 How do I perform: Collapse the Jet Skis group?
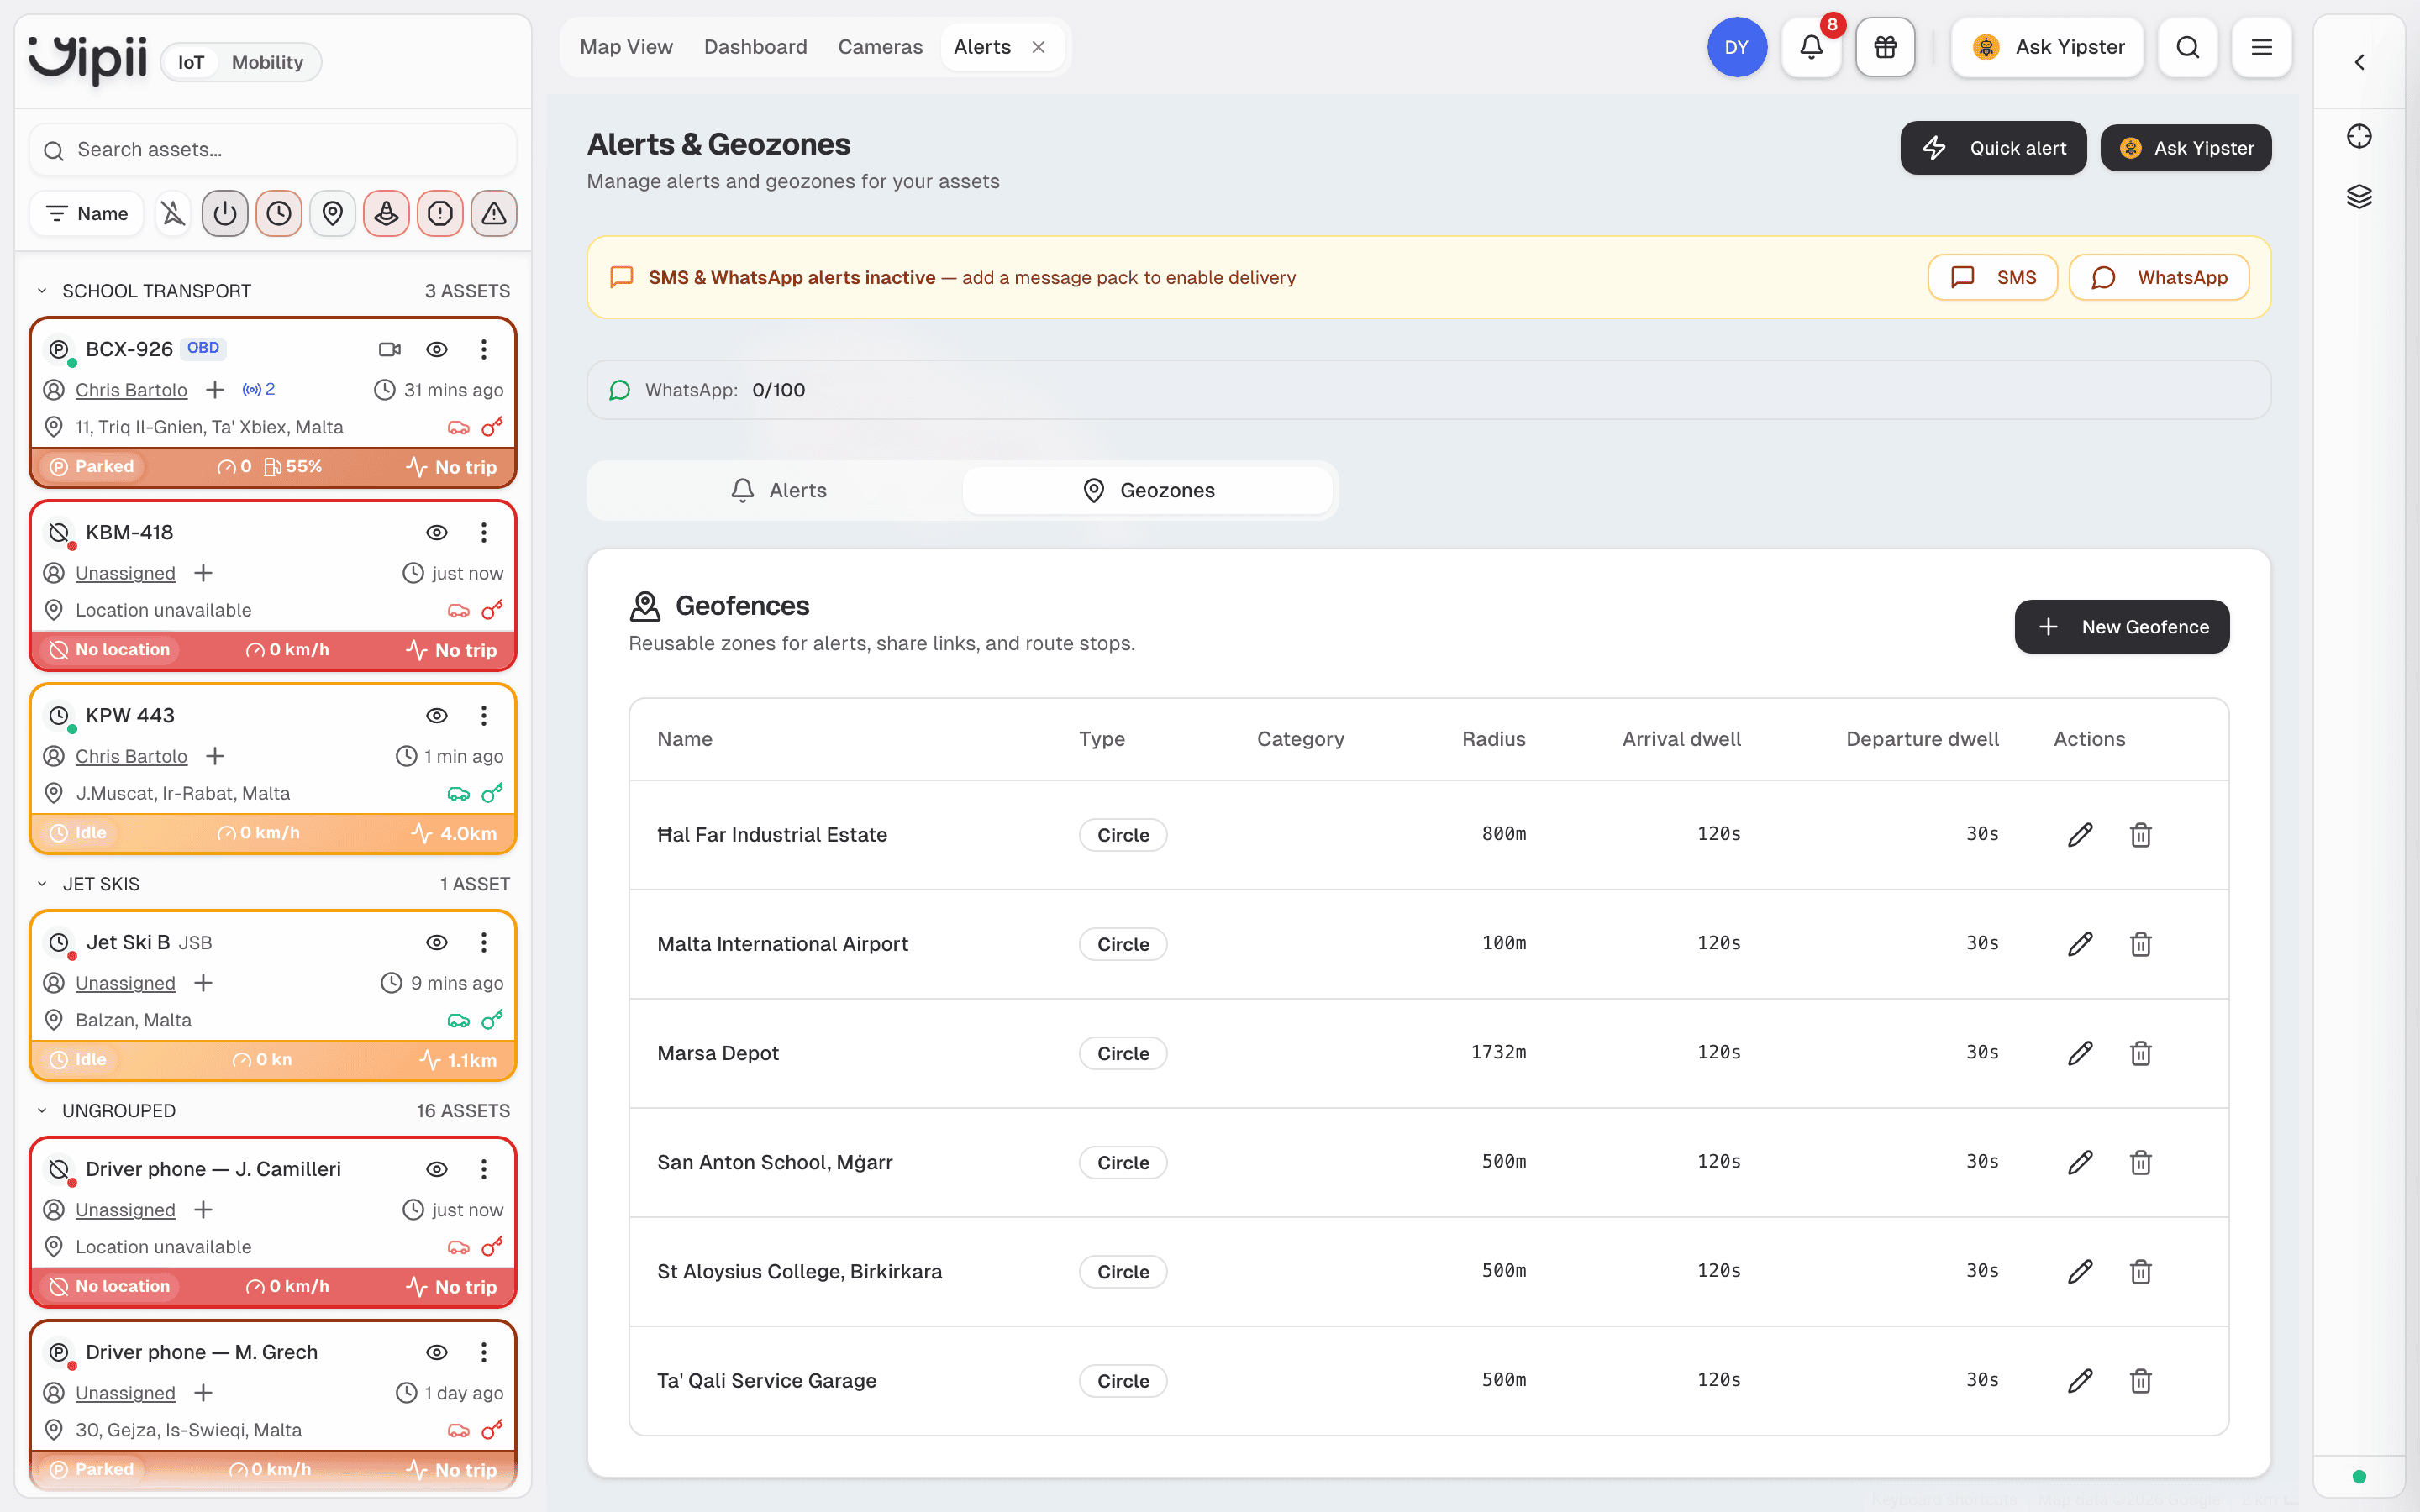[x=42, y=884]
